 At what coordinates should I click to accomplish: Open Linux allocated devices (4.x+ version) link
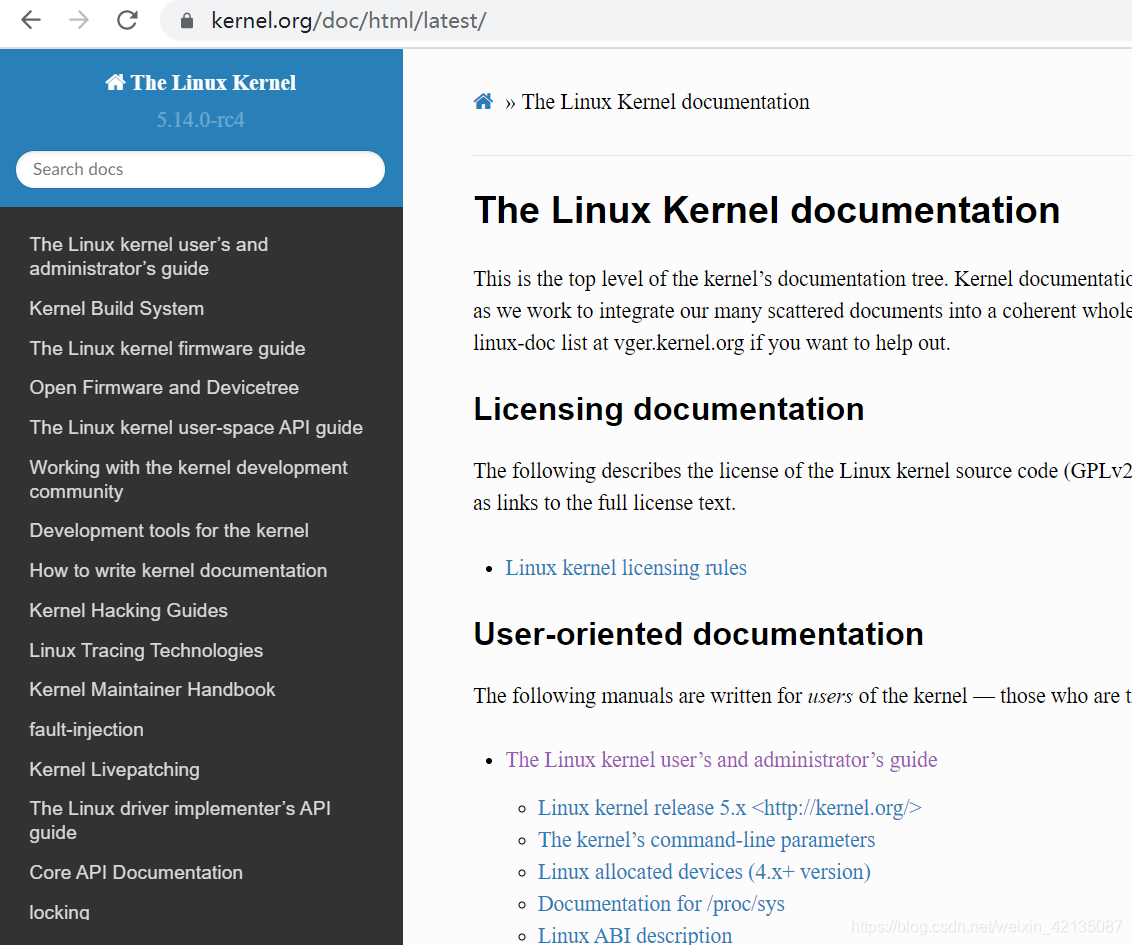tap(704, 871)
